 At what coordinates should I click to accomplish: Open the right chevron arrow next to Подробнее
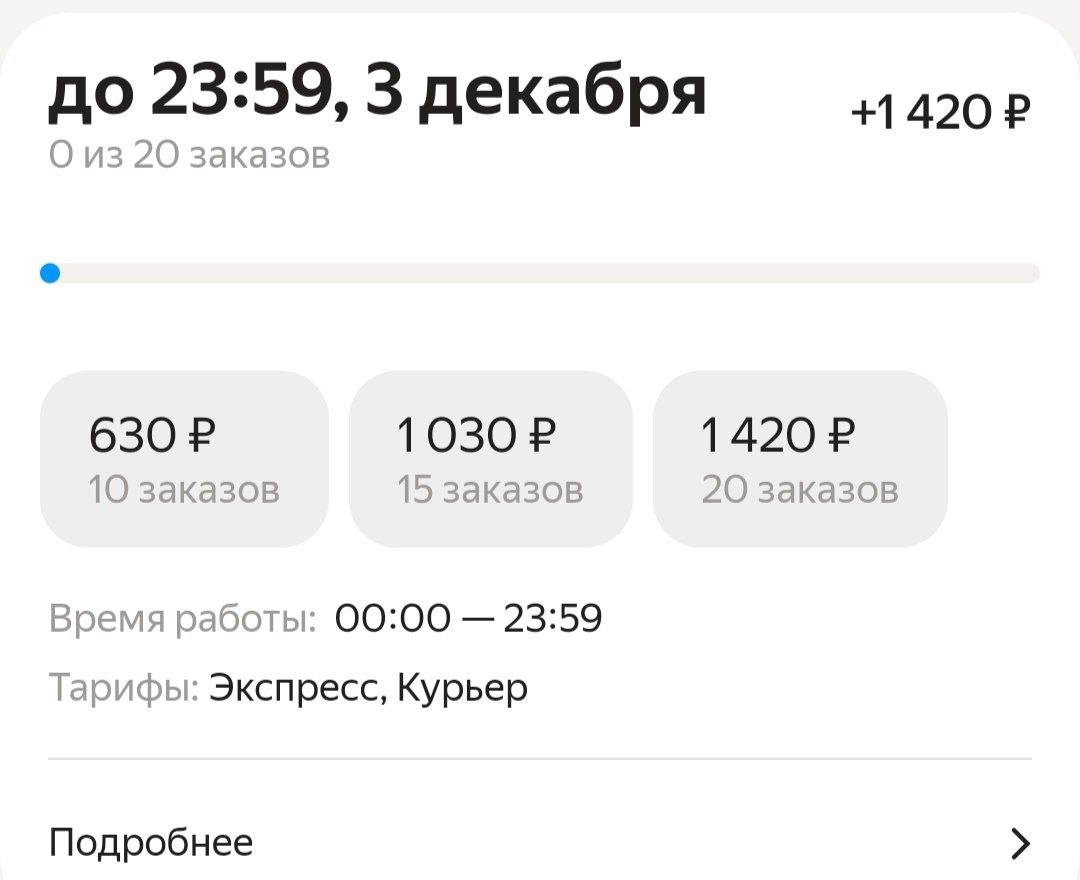[1019, 844]
